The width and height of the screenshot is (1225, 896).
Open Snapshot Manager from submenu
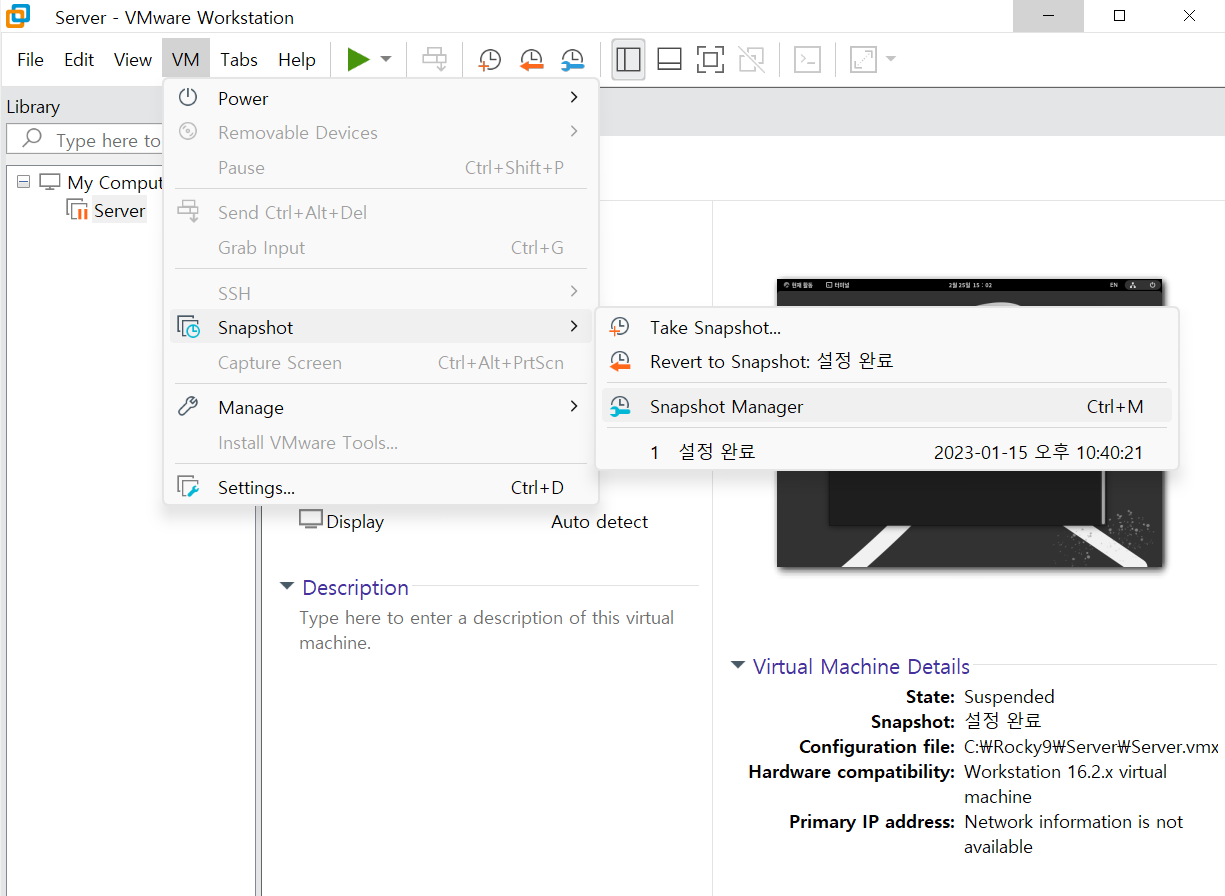887,406
